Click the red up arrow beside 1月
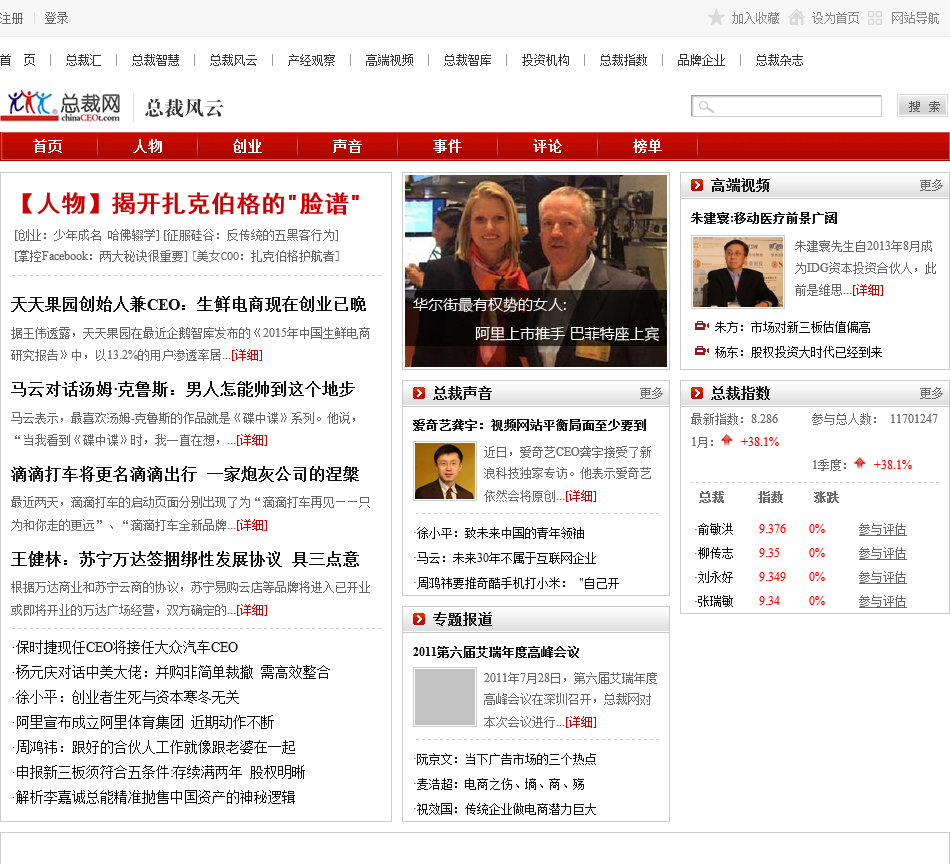The height and width of the screenshot is (864, 950). point(726,440)
